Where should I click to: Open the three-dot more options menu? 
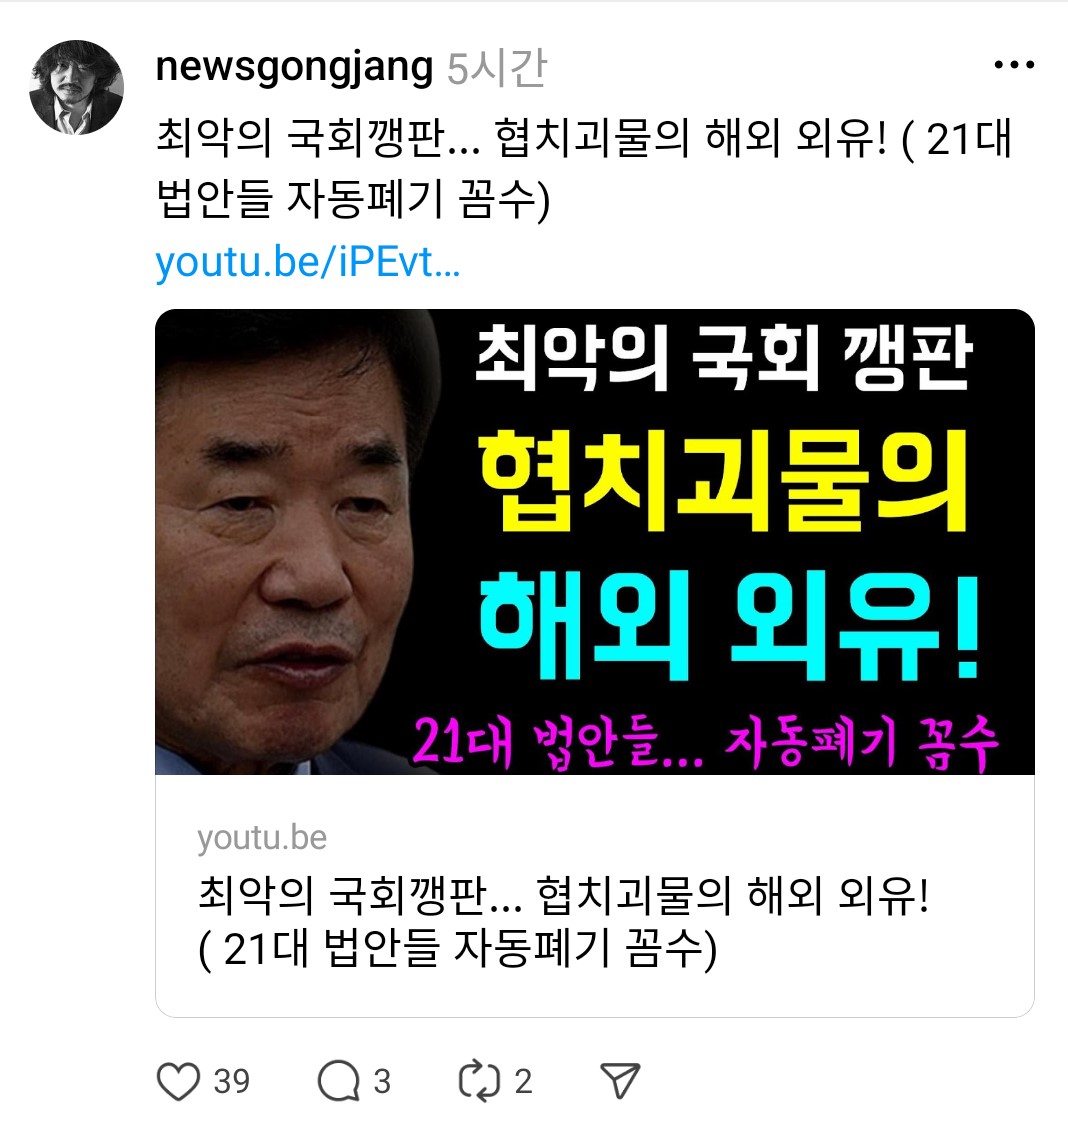click(x=1014, y=66)
